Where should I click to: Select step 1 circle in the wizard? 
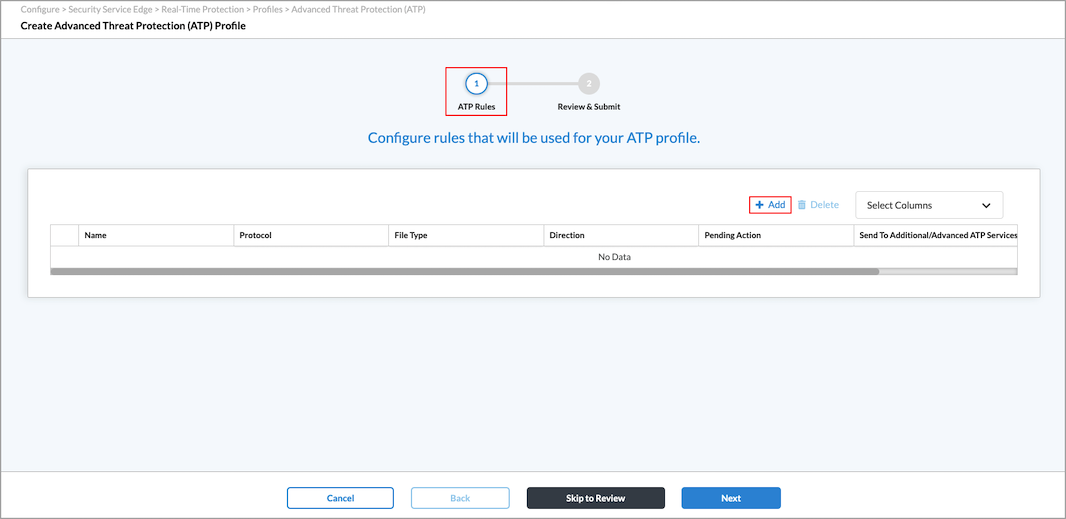477,84
